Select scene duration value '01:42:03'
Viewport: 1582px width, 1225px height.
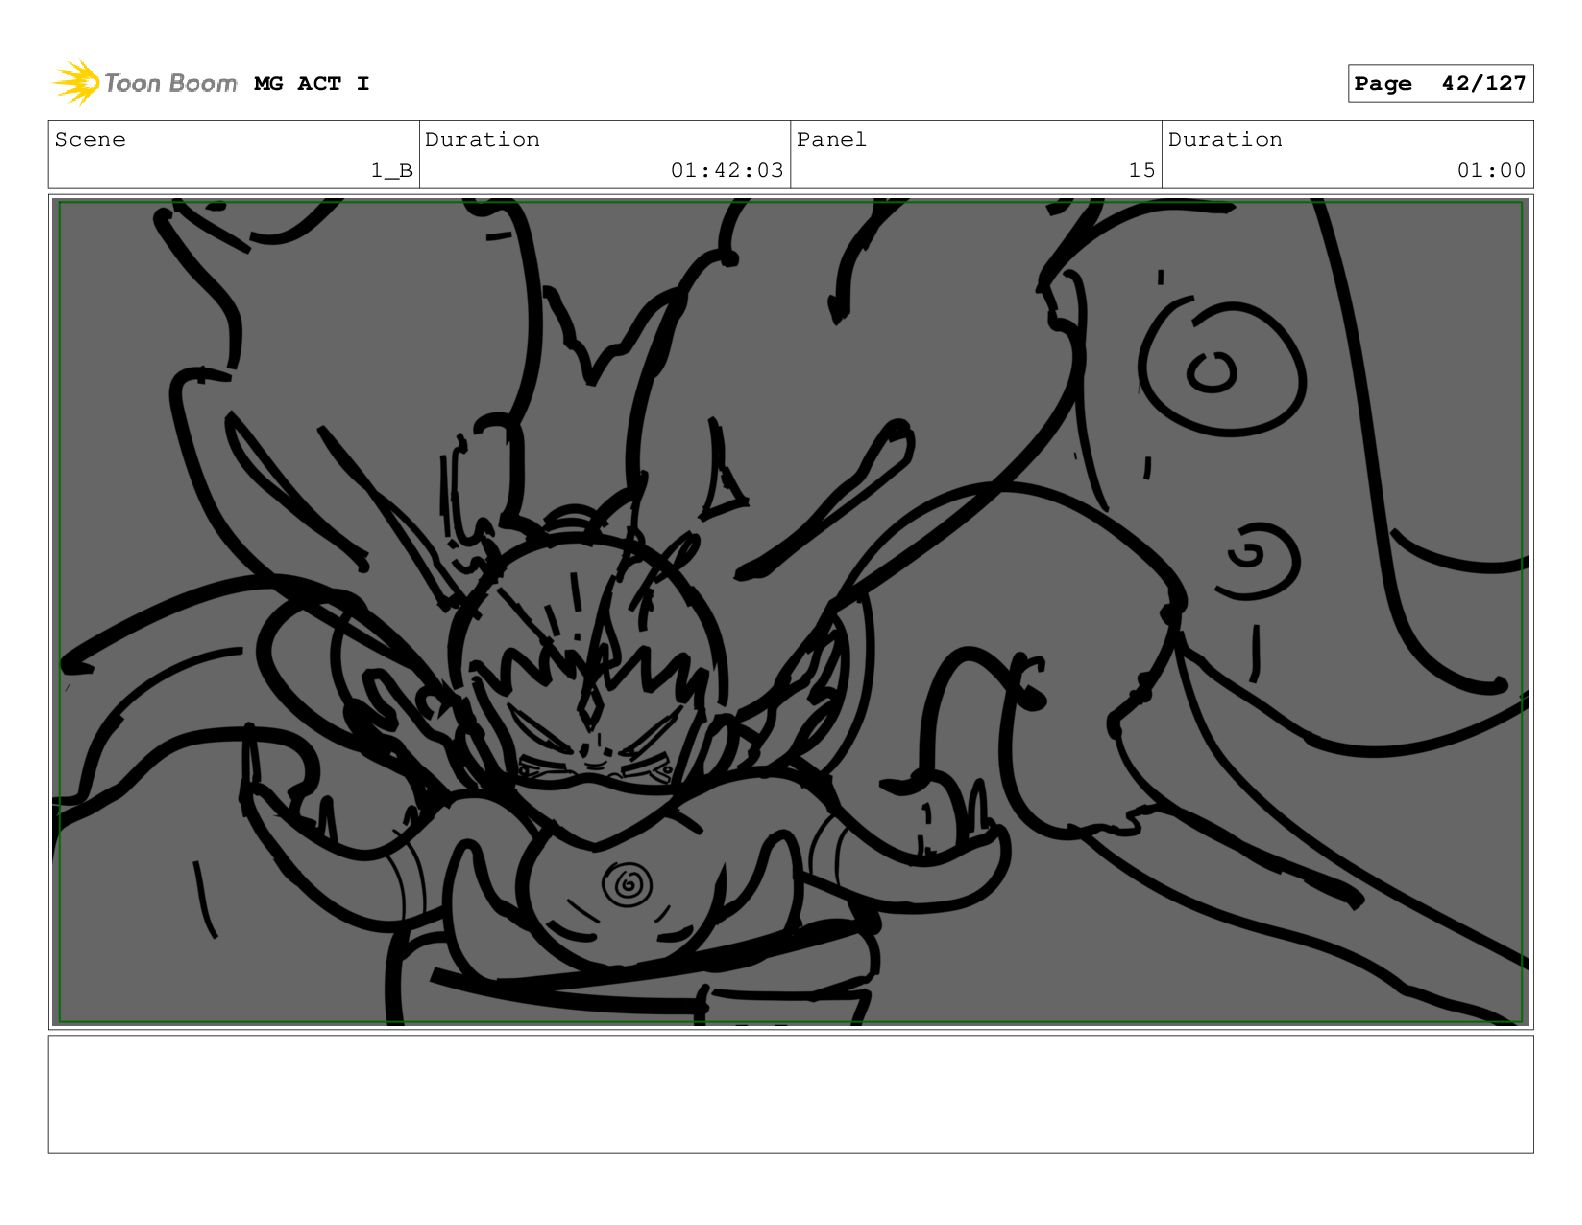[x=727, y=170]
